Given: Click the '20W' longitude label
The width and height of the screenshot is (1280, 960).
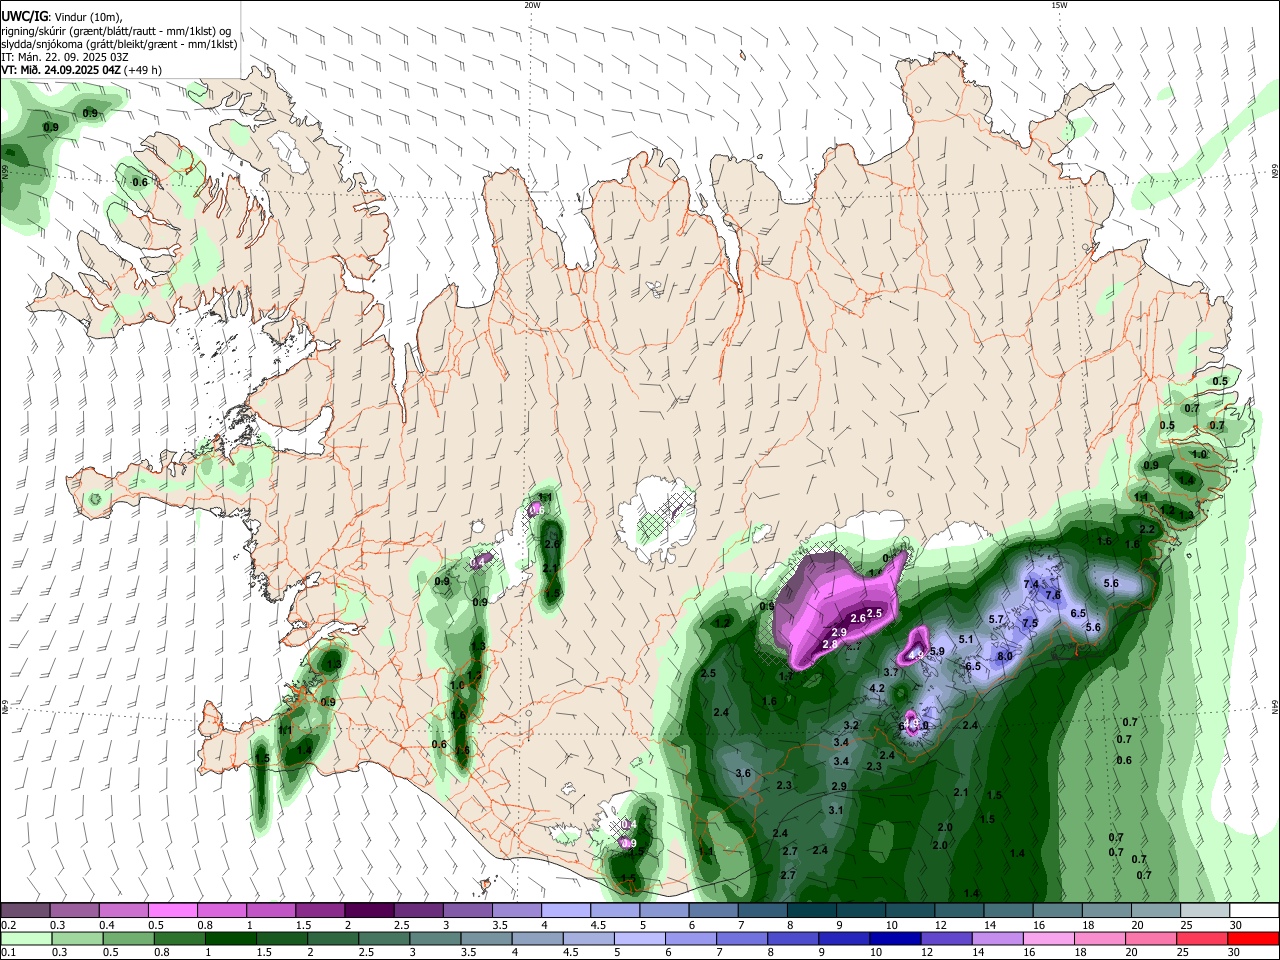Looking at the screenshot, I should (x=532, y=5).
